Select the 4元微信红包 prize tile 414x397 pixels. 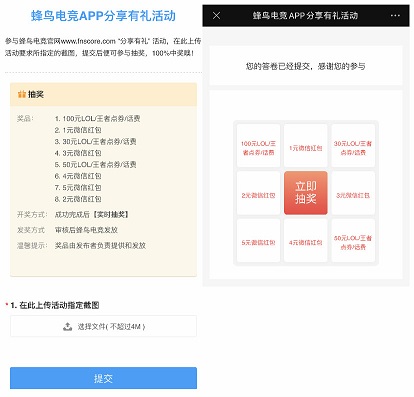306,240
